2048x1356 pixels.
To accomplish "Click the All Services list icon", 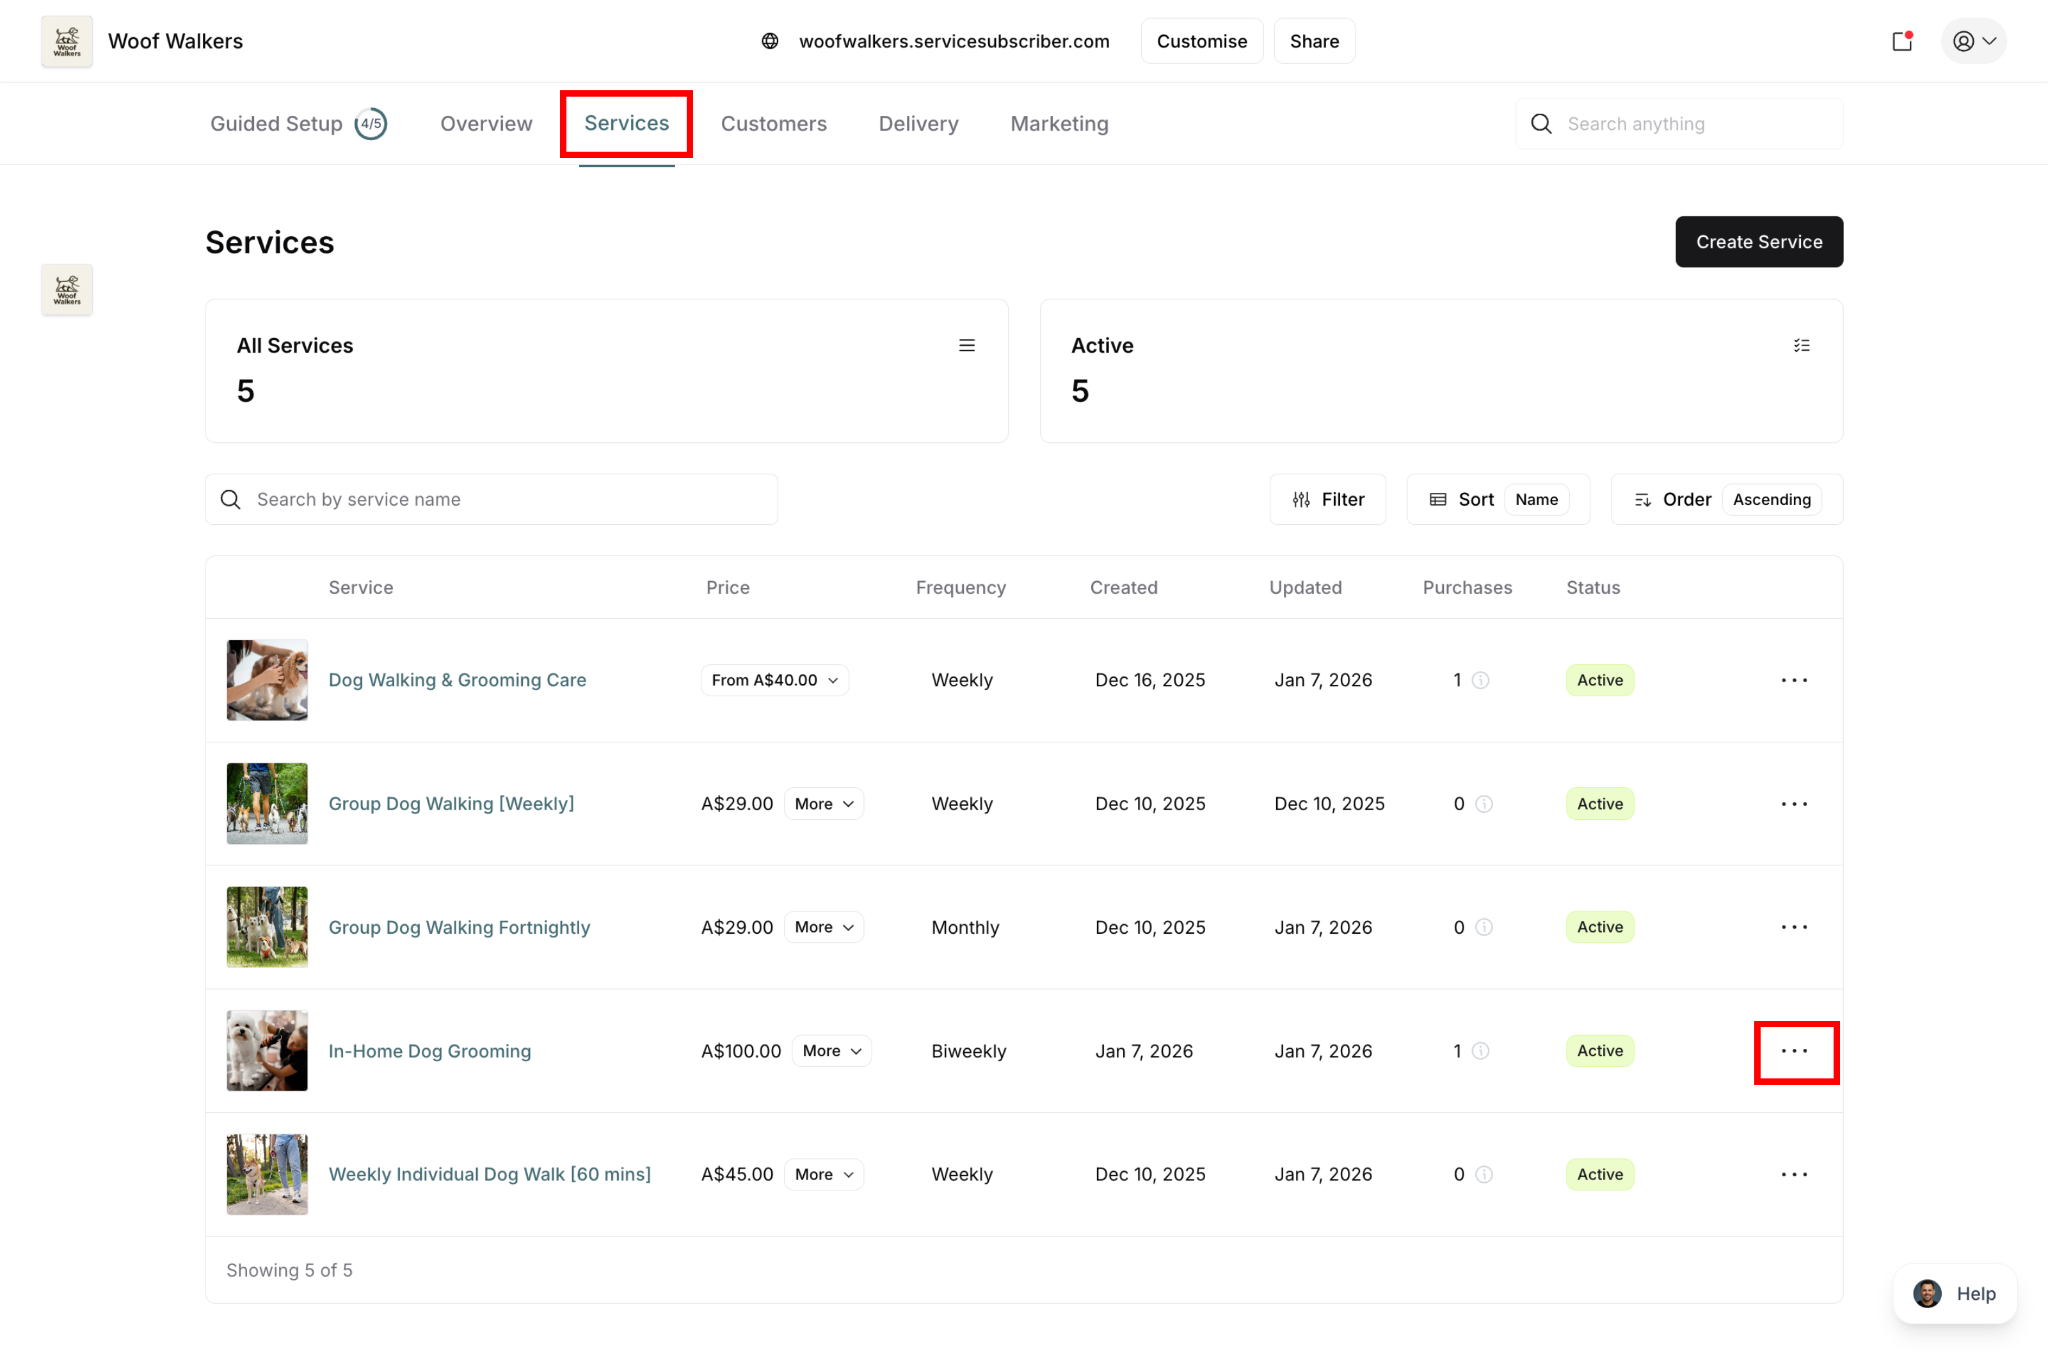I will (966, 345).
